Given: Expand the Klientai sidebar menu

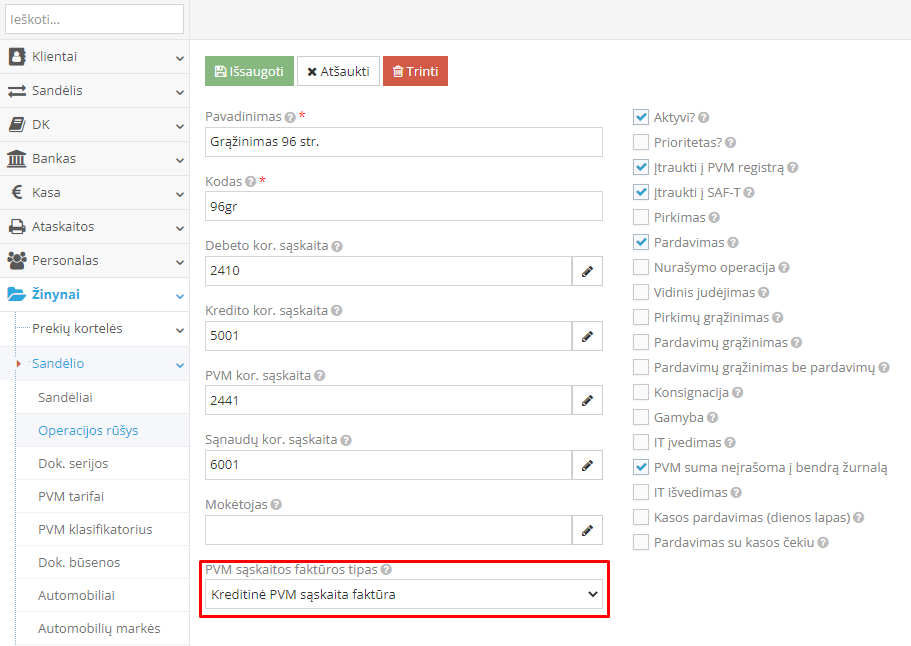Looking at the screenshot, I should pos(94,57).
